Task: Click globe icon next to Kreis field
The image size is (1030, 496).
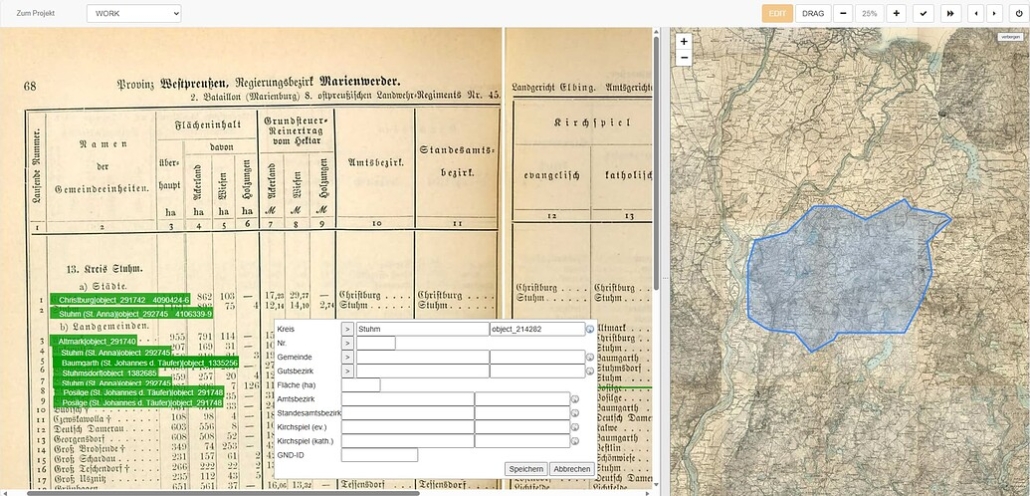Action: tap(590, 329)
